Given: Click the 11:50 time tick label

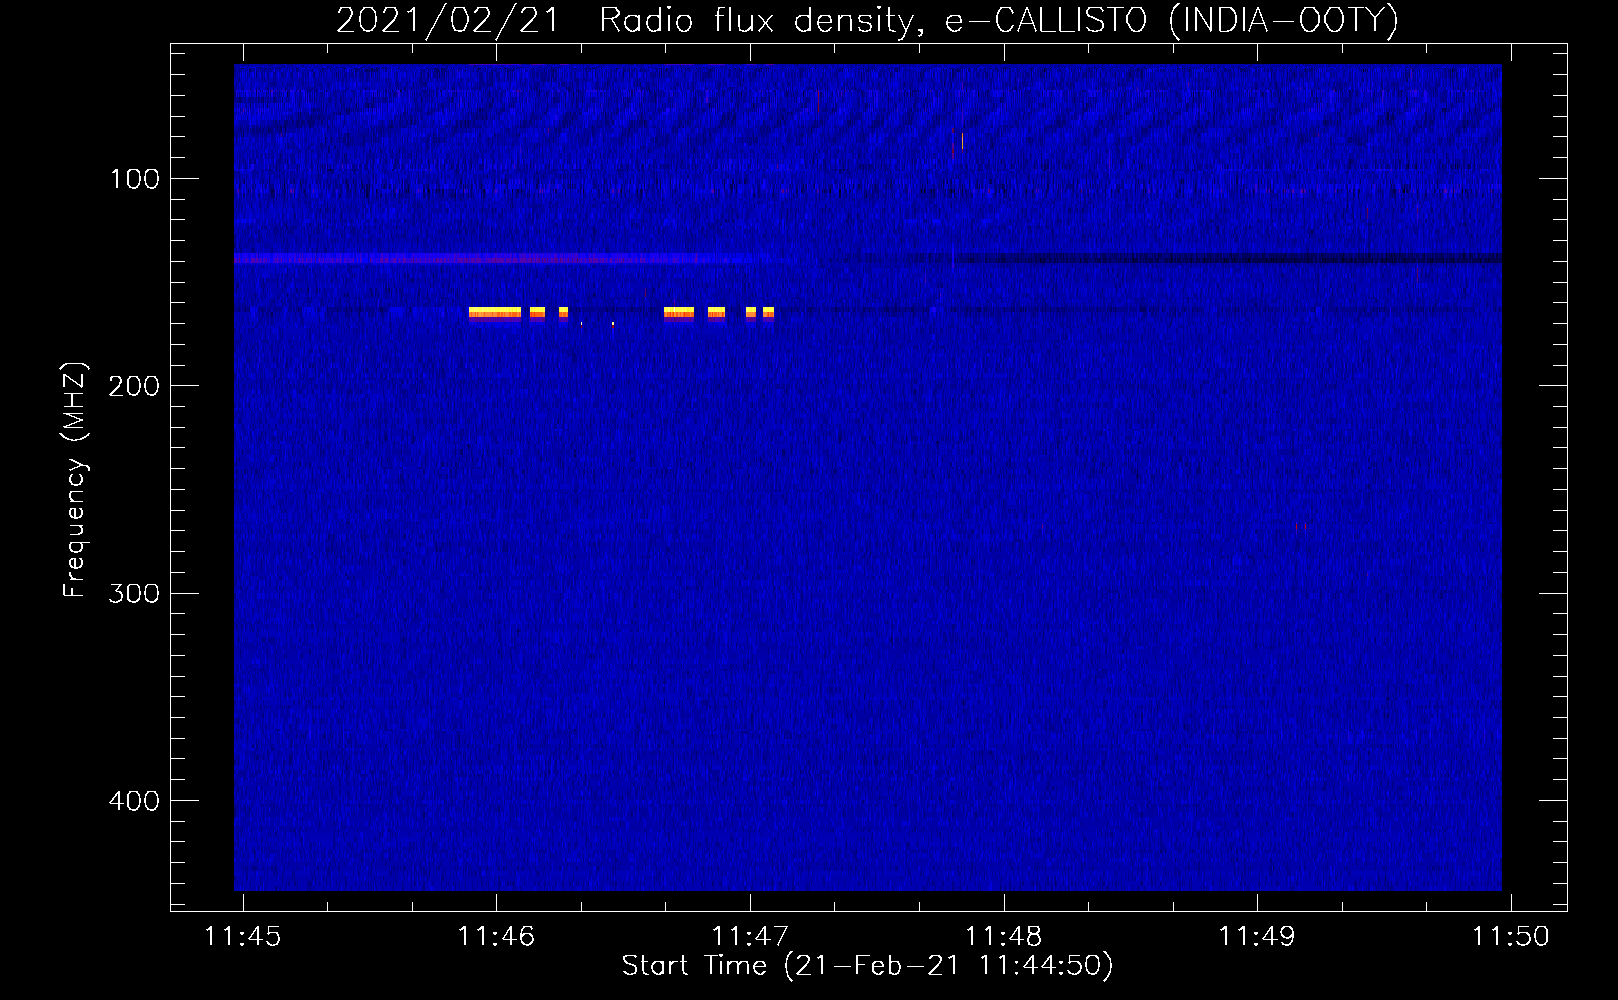Looking at the screenshot, I should click(x=1510, y=936).
